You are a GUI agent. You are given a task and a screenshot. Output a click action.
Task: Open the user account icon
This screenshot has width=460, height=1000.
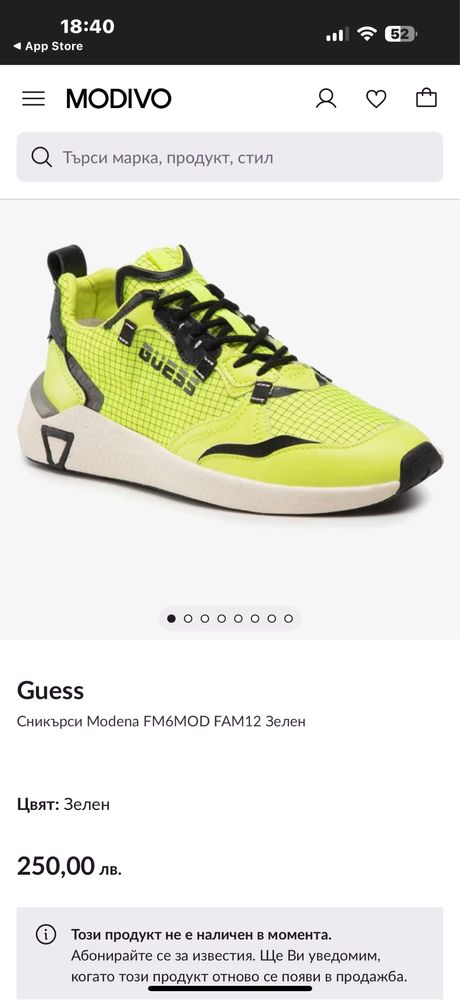pyautogui.click(x=326, y=98)
